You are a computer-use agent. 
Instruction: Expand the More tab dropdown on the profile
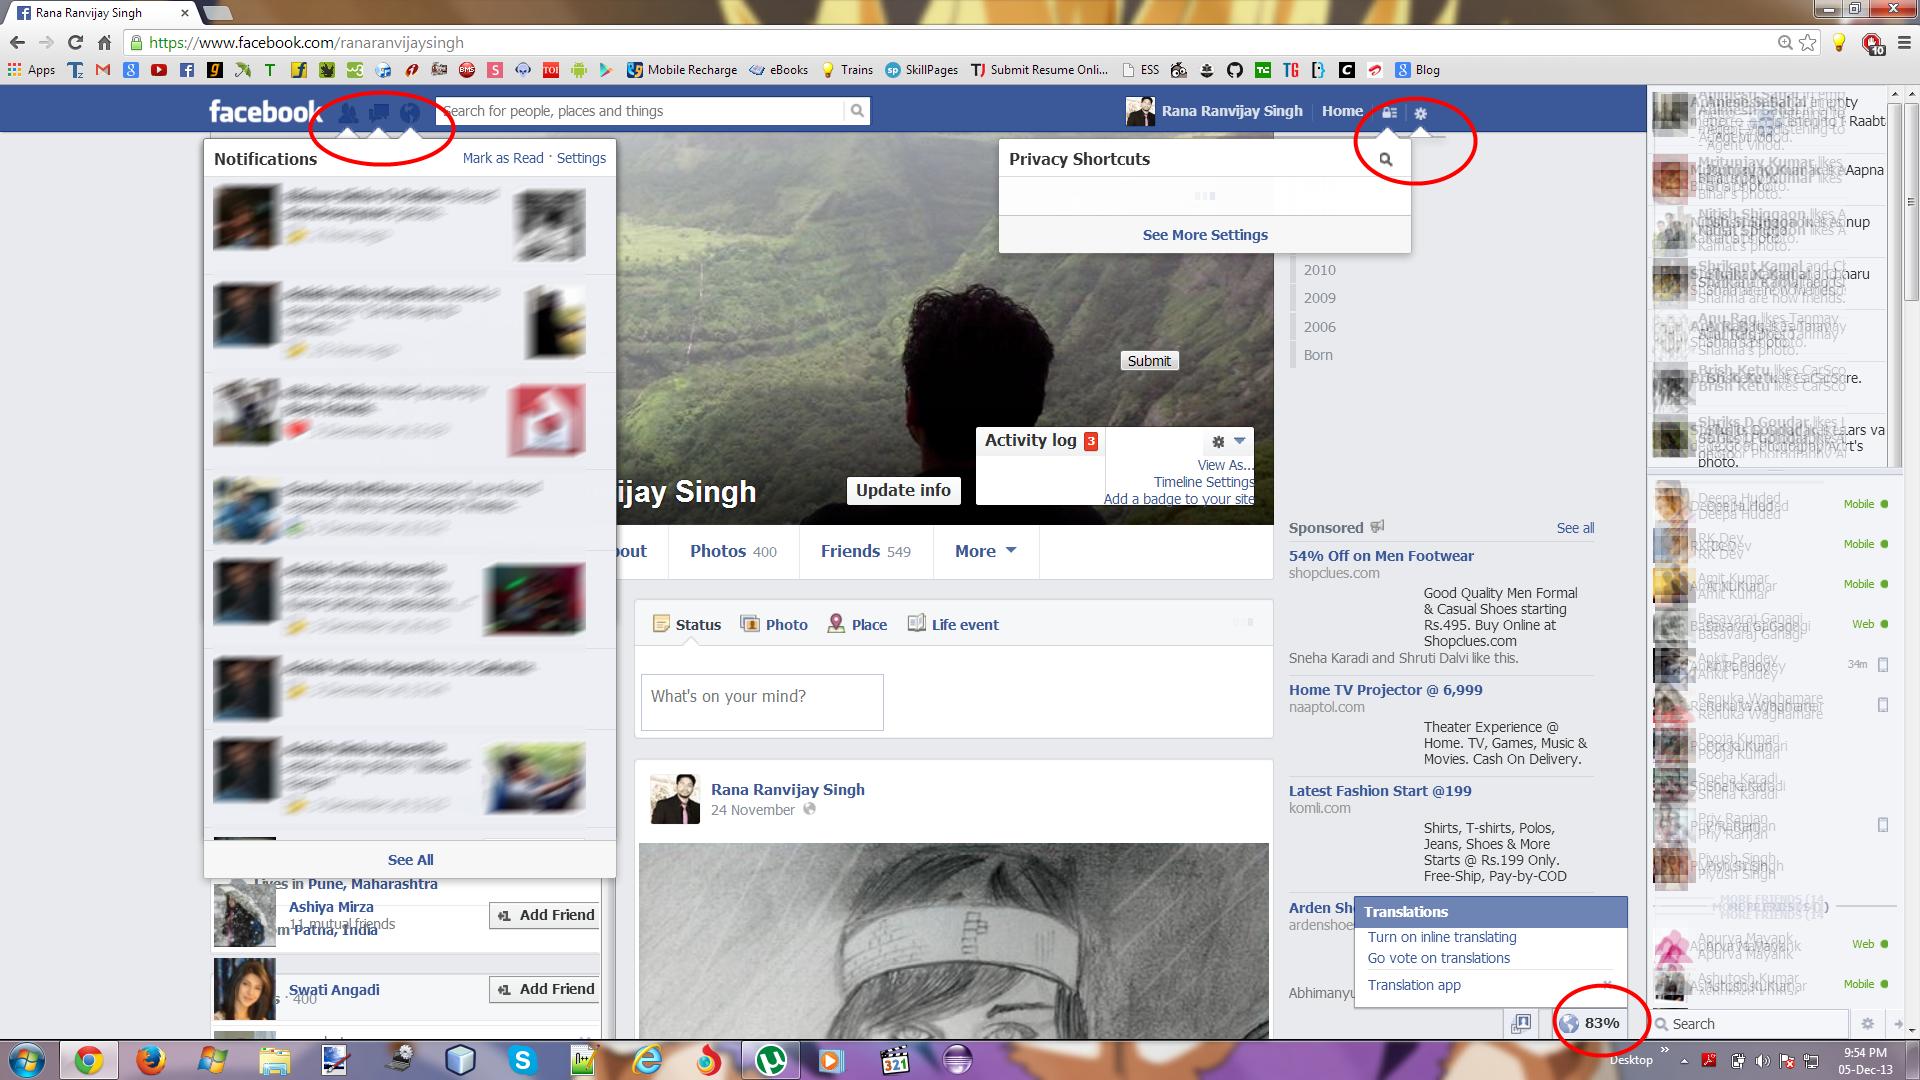pyautogui.click(x=984, y=551)
